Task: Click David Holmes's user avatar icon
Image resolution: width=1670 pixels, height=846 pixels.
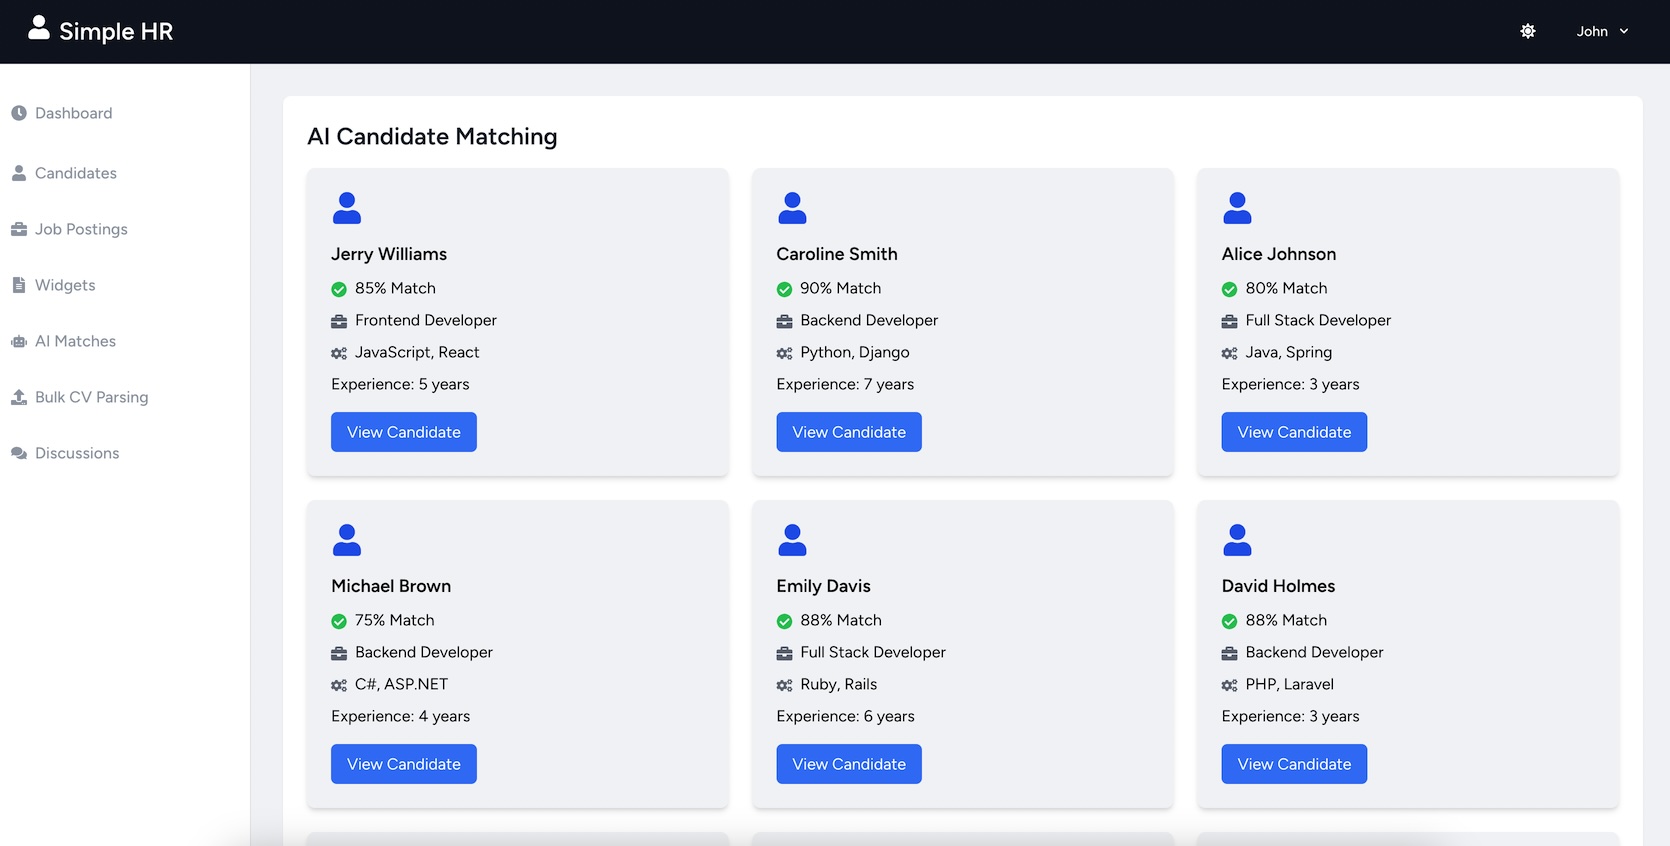Action: click(x=1237, y=540)
